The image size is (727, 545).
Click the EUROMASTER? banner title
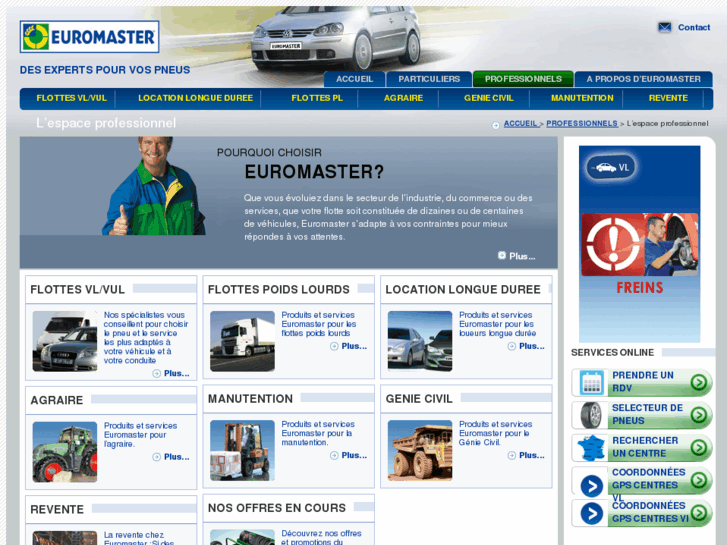point(314,172)
